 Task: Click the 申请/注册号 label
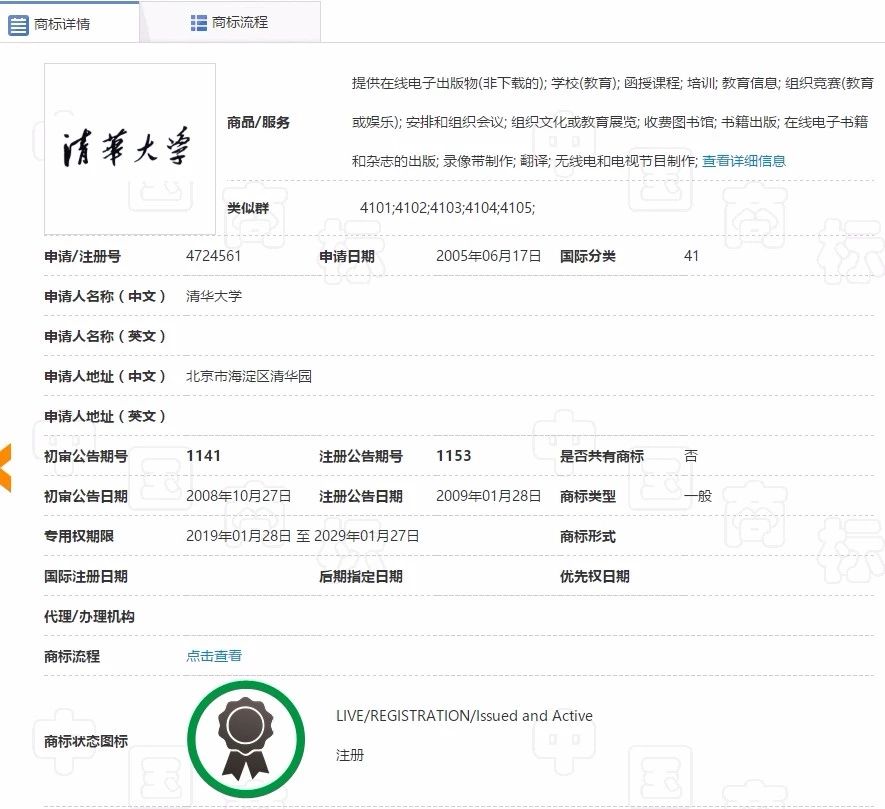[82, 256]
